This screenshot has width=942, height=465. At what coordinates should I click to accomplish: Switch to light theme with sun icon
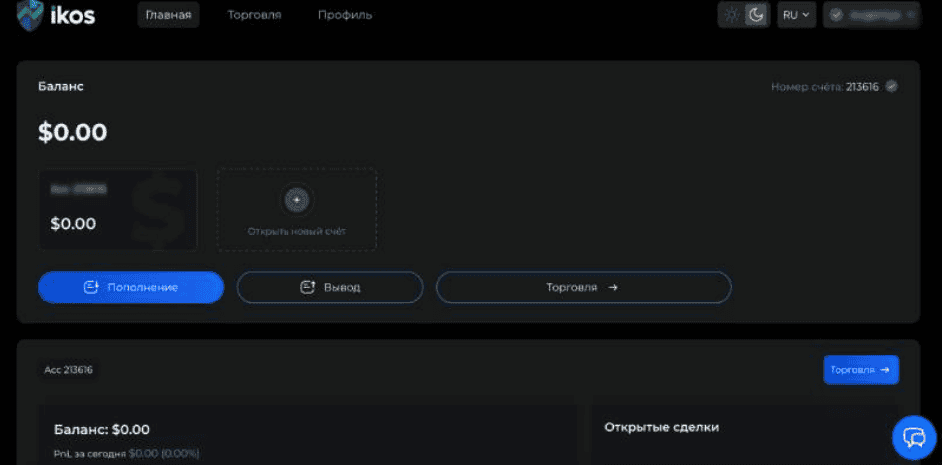[732, 15]
